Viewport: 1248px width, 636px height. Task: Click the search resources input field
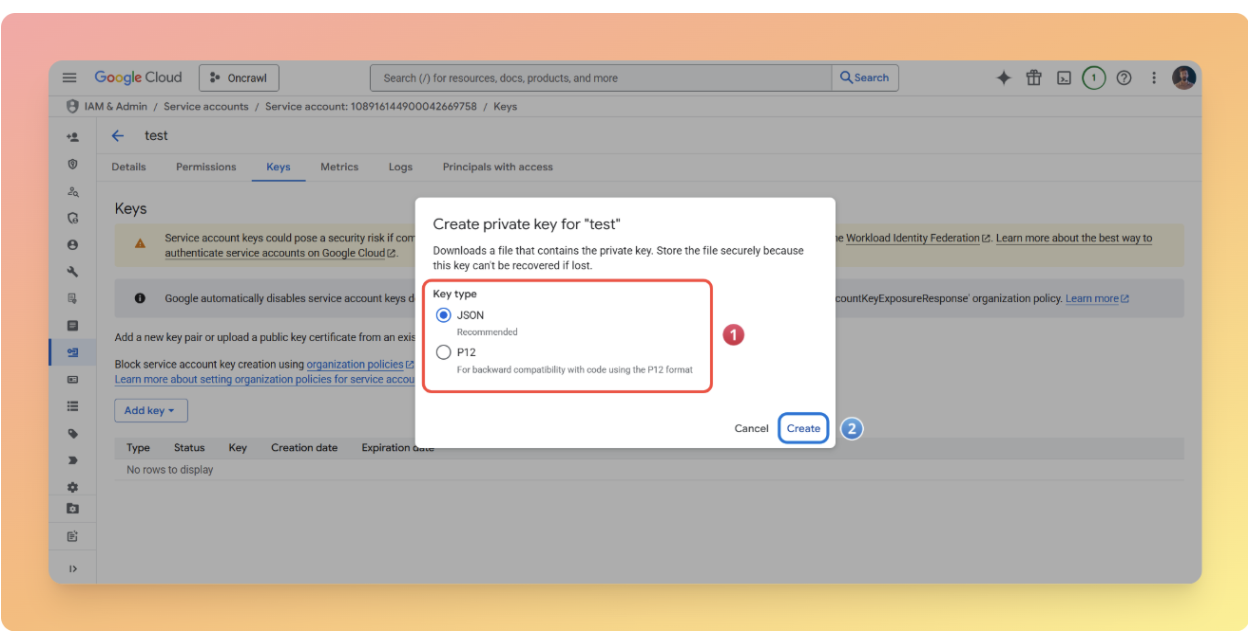(x=600, y=77)
